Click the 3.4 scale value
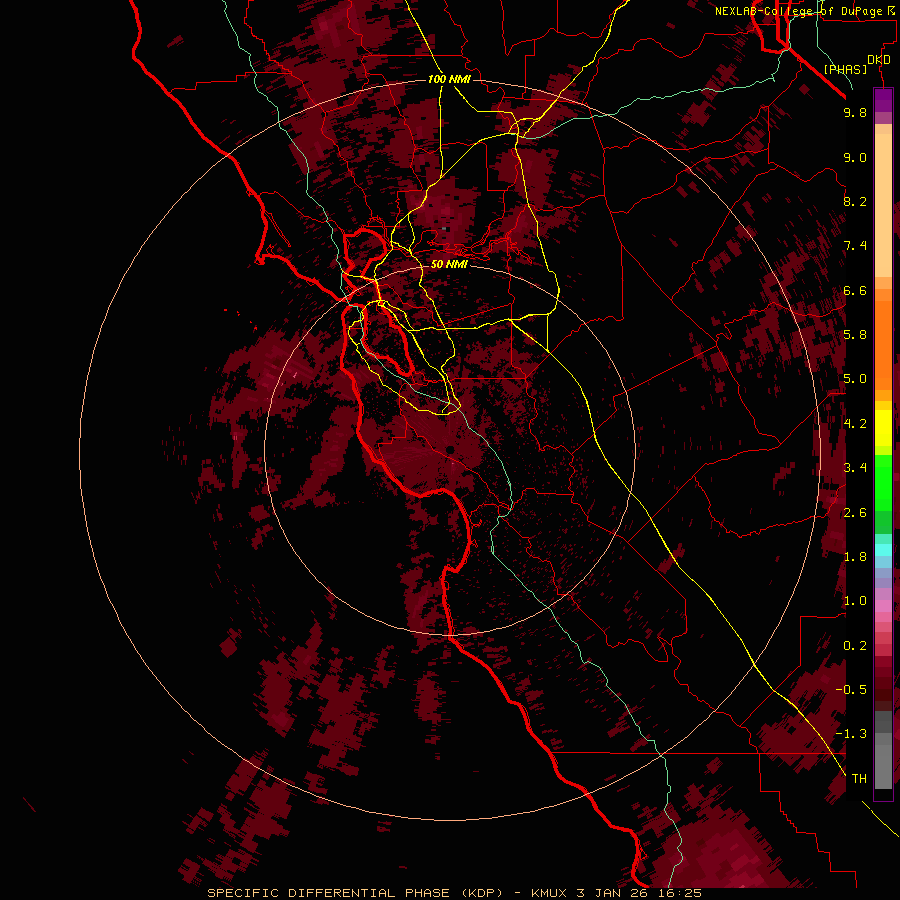900x900 pixels. coord(855,468)
